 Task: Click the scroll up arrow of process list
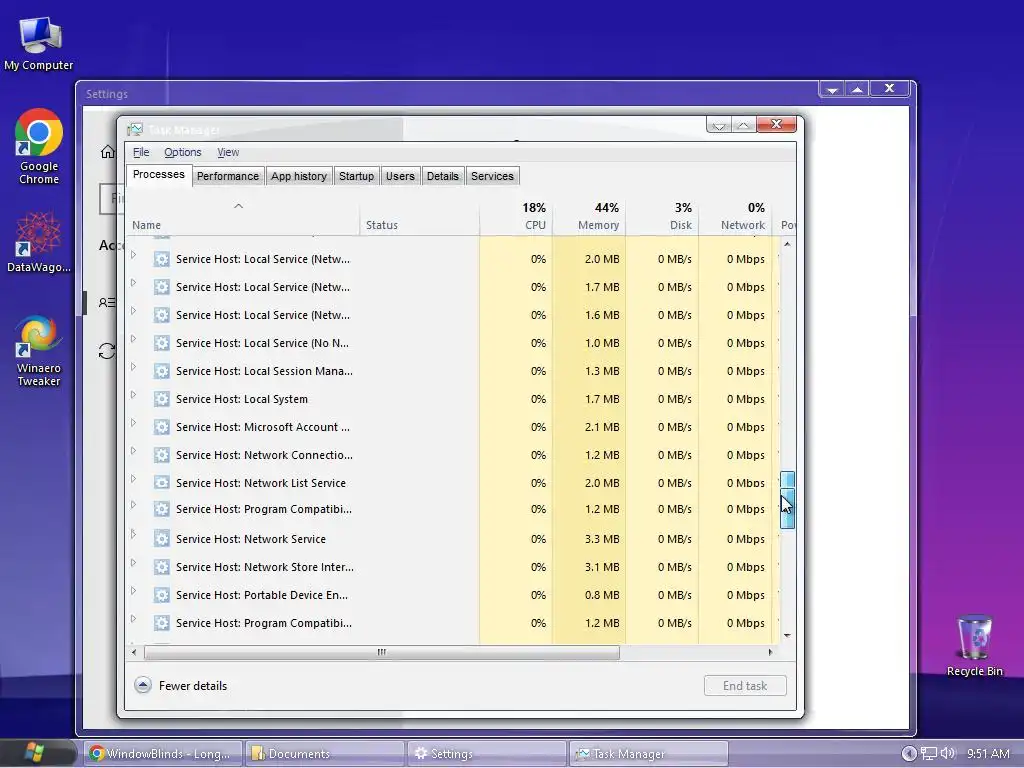pyautogui.click(x=787, y=244)
